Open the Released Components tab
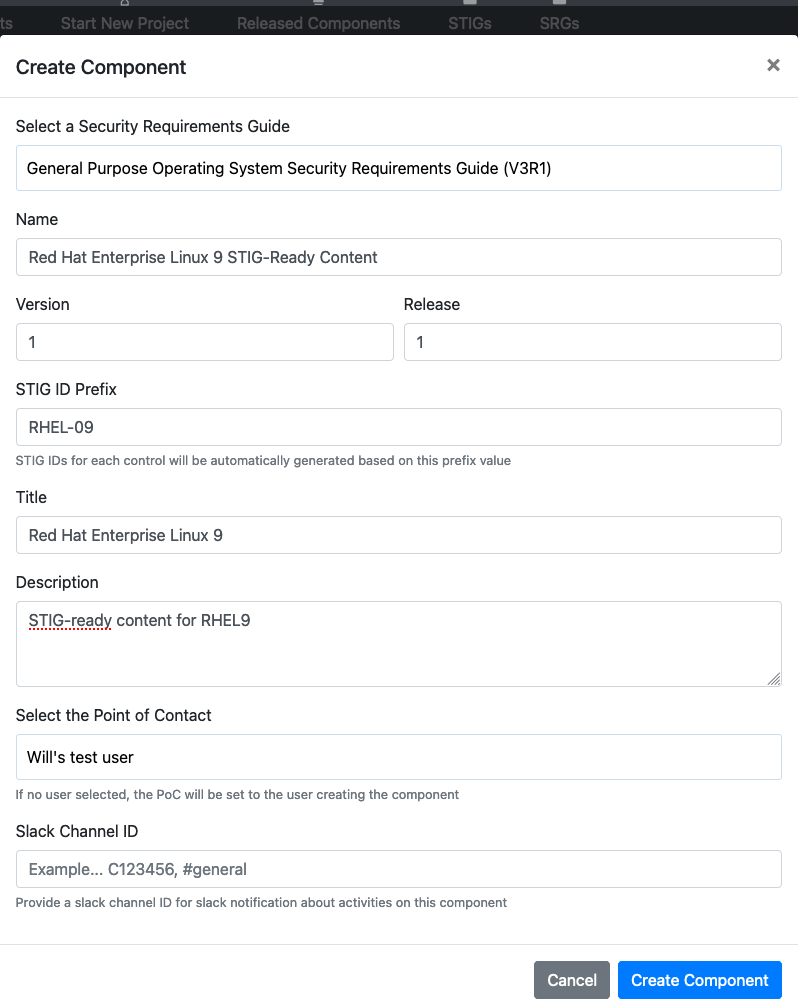798x1008 pixels. (x=318, y=23)
